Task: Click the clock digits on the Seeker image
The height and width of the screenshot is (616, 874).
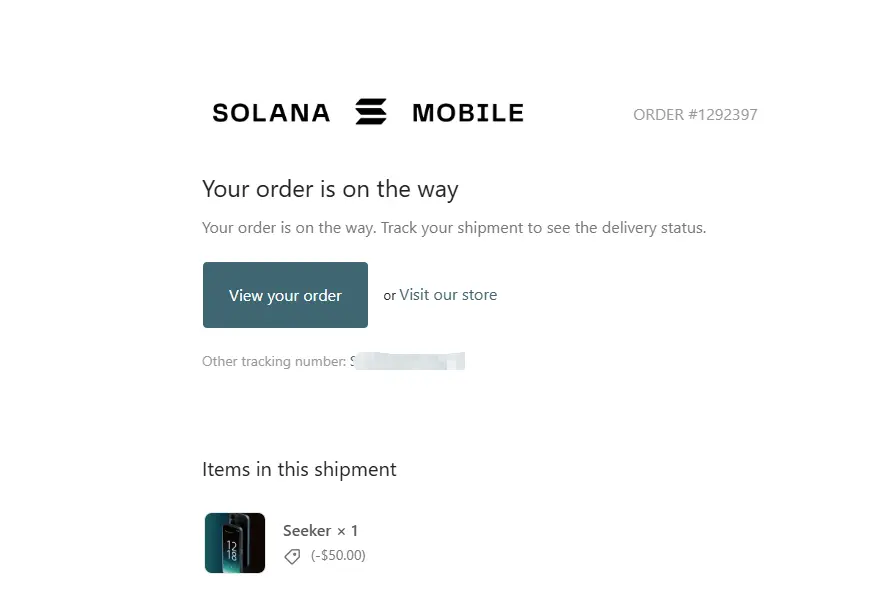Action: point(231,551)
